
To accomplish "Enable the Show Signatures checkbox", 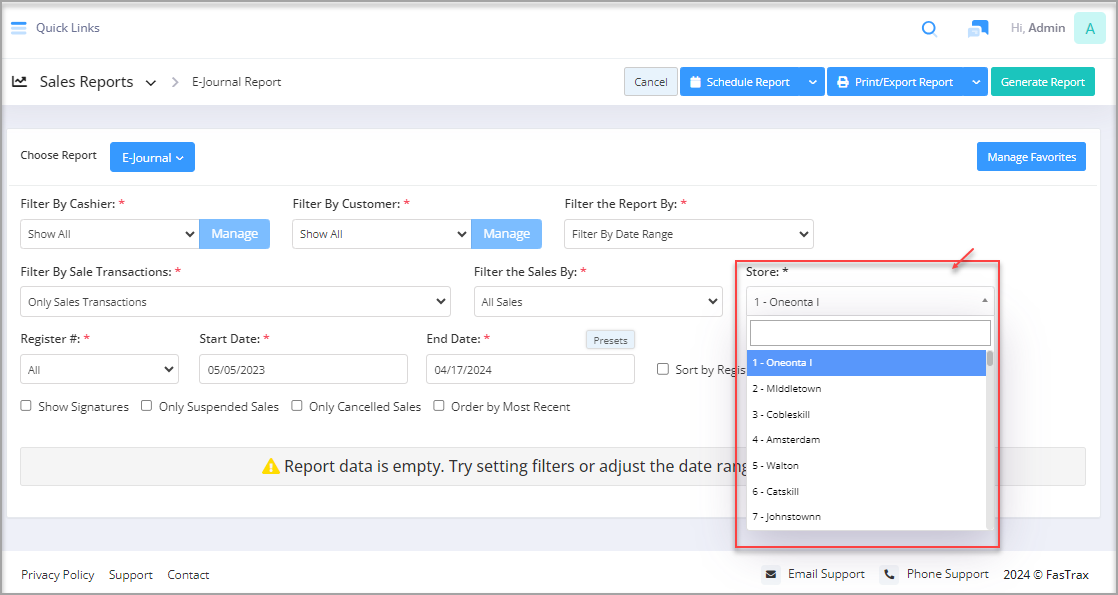I will [x=26, y=406].
